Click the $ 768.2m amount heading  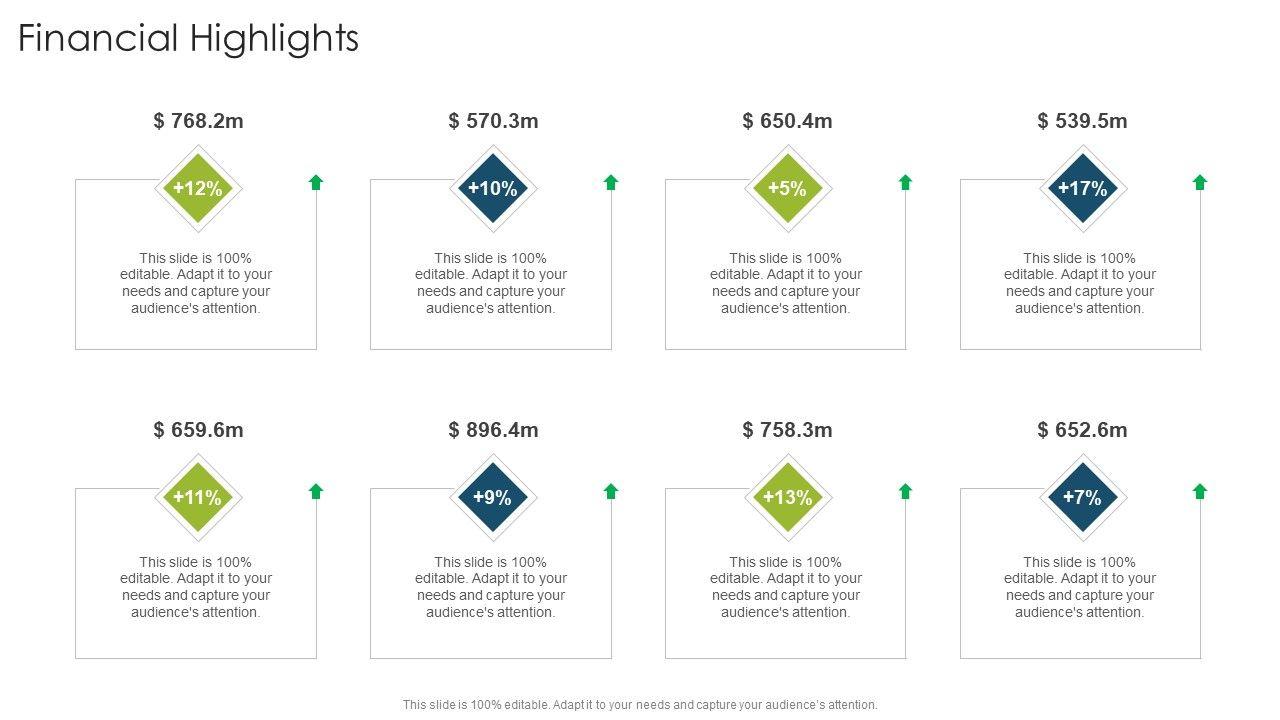pyautogui.click(x=198, y=121)
